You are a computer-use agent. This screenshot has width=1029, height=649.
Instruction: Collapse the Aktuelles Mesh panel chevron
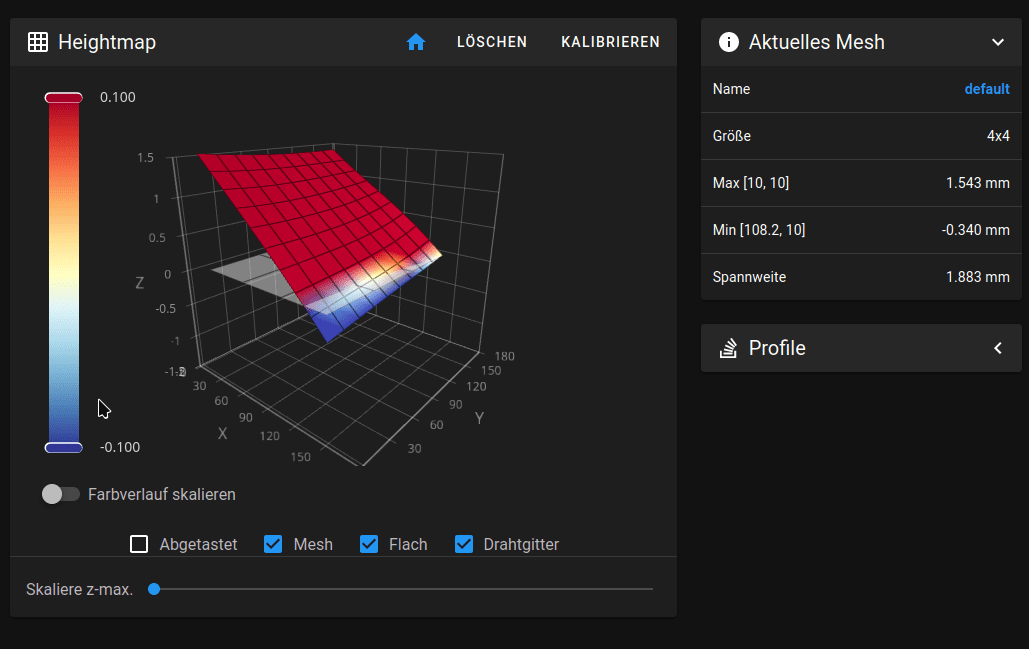(998, 42)
